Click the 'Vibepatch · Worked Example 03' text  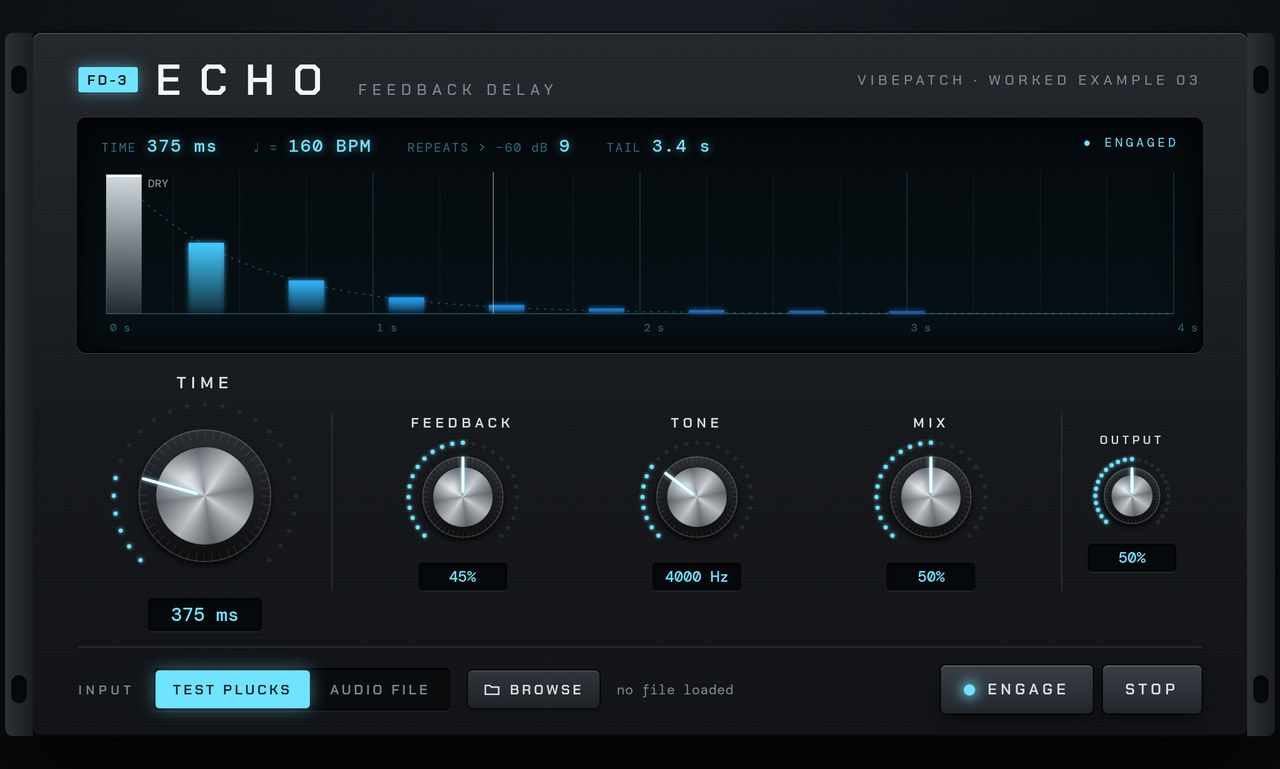1028,80
